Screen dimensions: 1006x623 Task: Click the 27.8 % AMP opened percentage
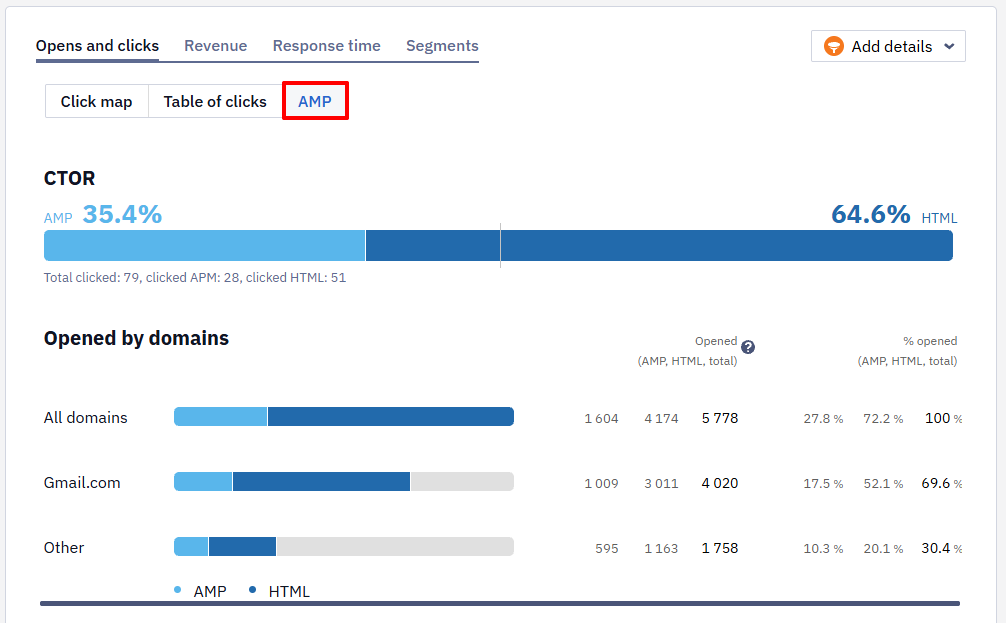pyautogui.click(x=823, y=418)
